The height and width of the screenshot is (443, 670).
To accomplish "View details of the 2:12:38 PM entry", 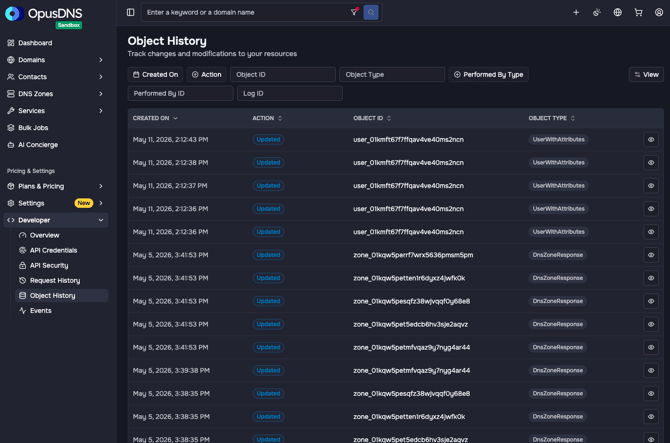I will (x=651, y=163).
